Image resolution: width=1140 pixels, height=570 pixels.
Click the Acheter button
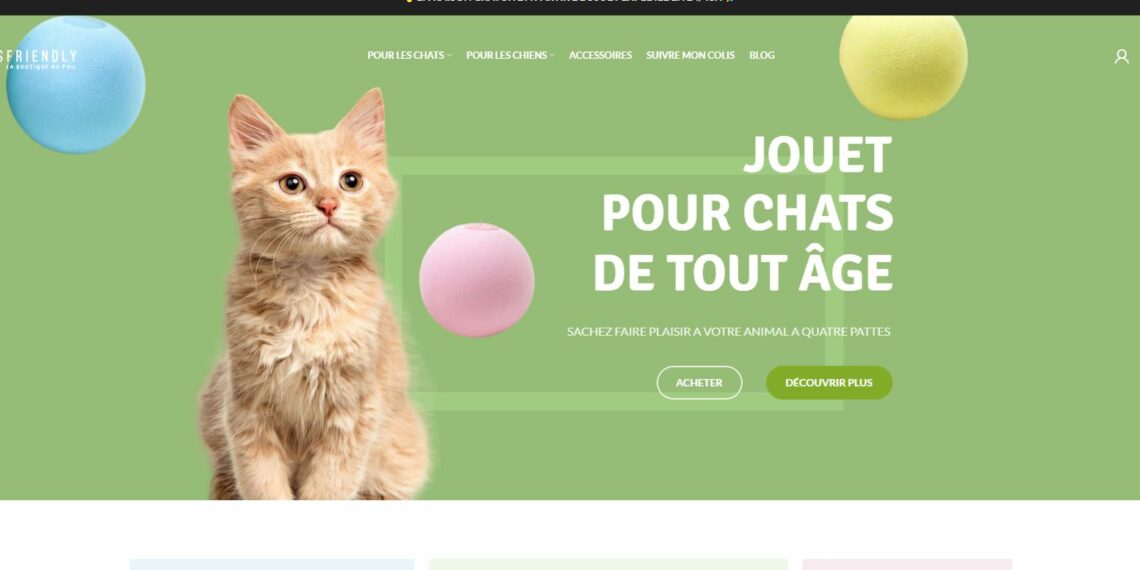[x=699, y=382]
